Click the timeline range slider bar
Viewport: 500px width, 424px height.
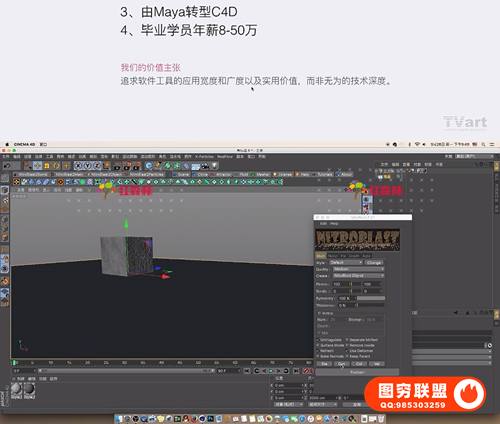(x=126, y=371)
